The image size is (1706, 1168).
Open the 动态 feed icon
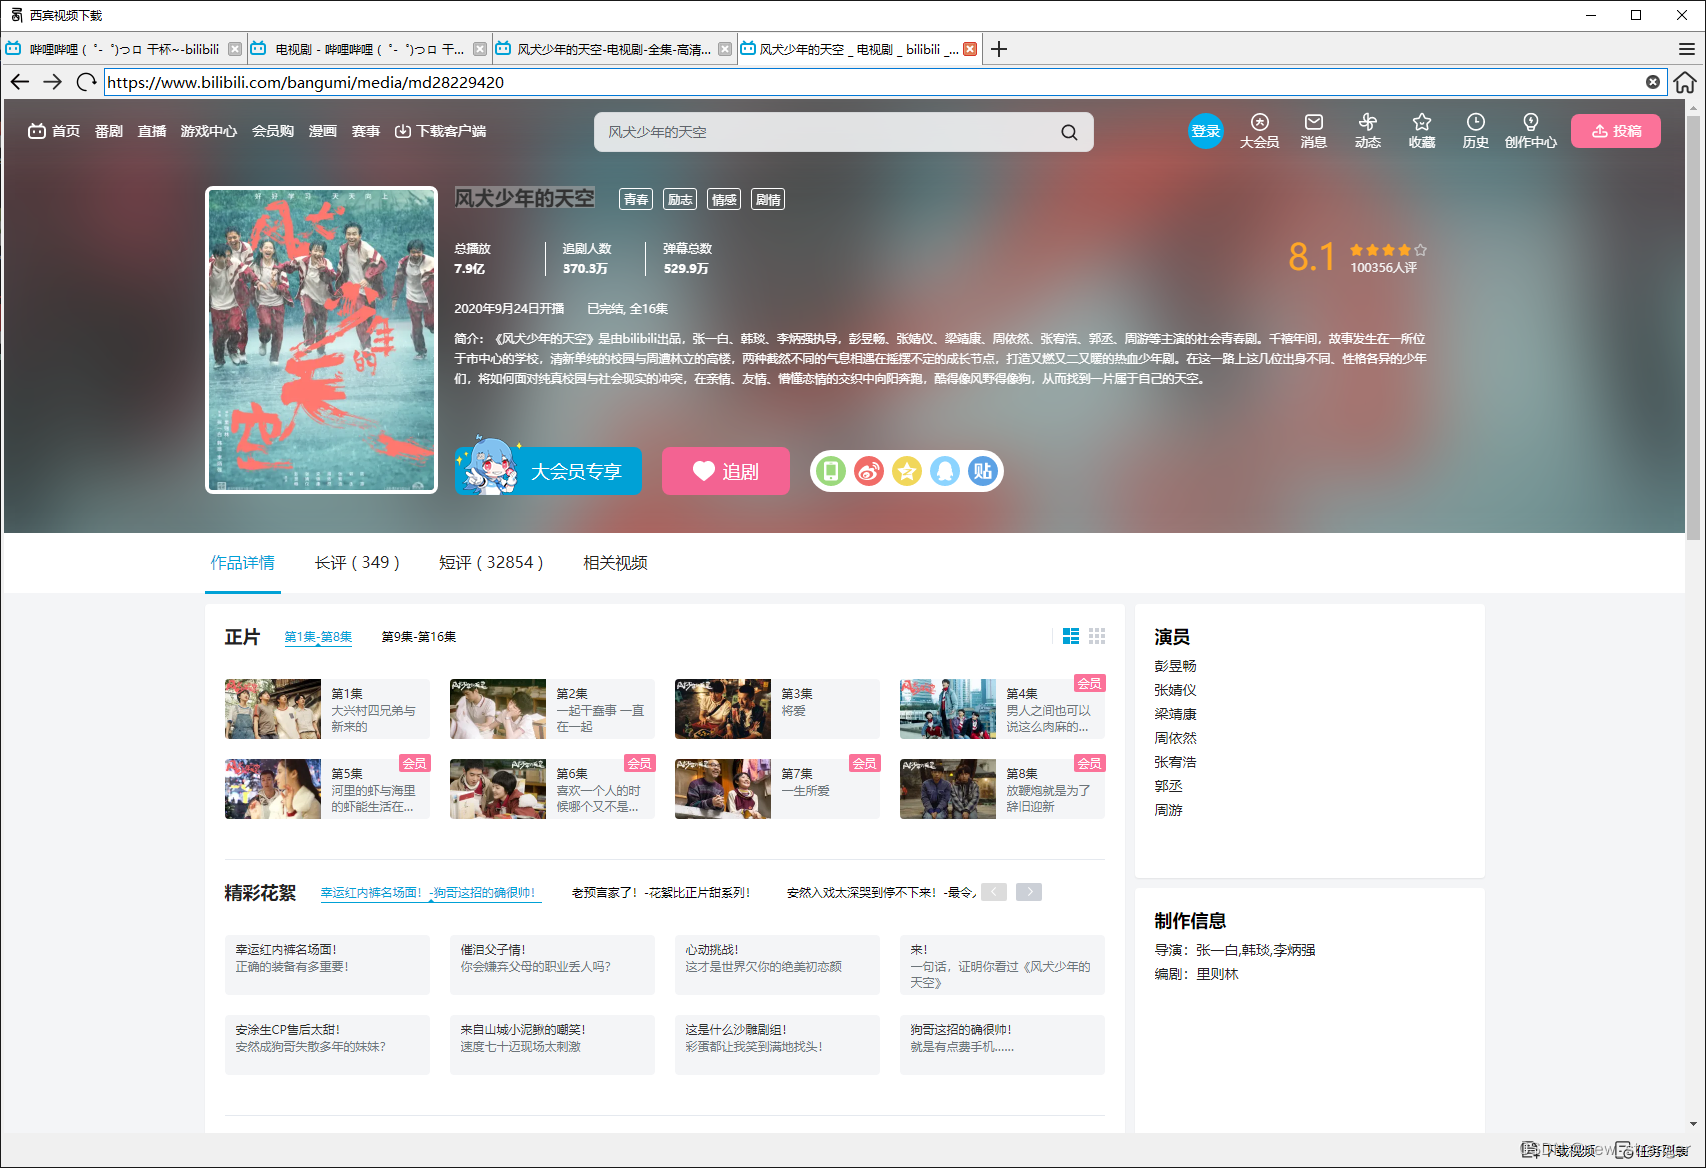pyautogui.click(x=1368, y=131)
